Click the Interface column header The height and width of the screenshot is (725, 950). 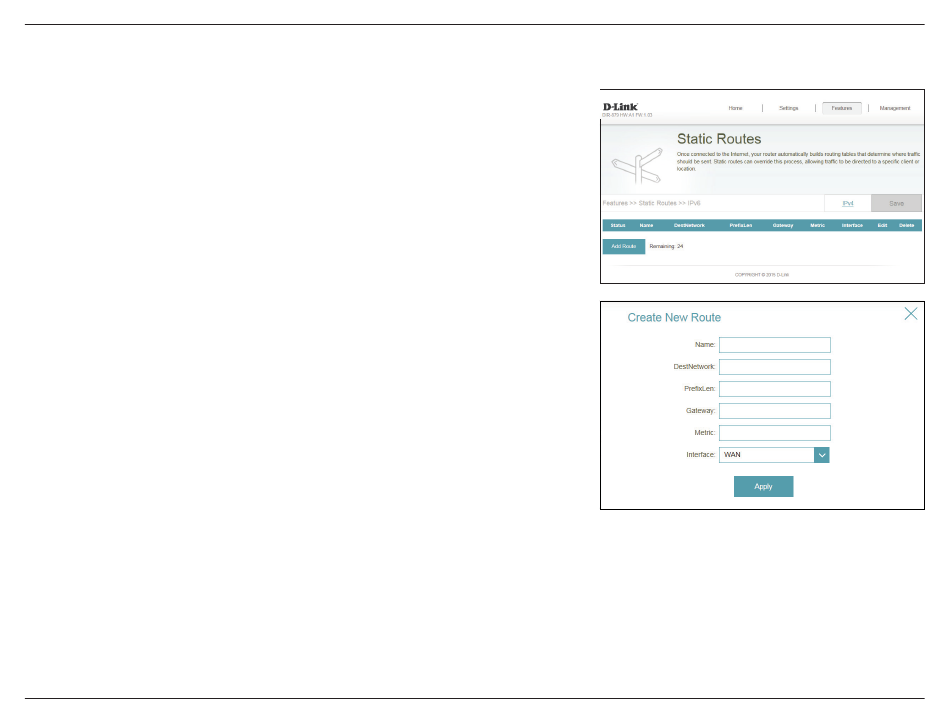tap(852, 225)
